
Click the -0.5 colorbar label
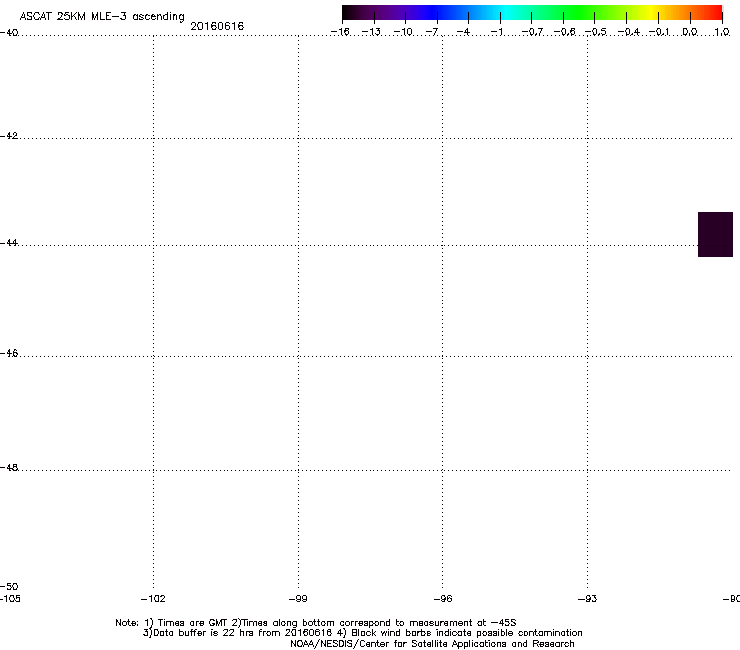coord(596,32)
